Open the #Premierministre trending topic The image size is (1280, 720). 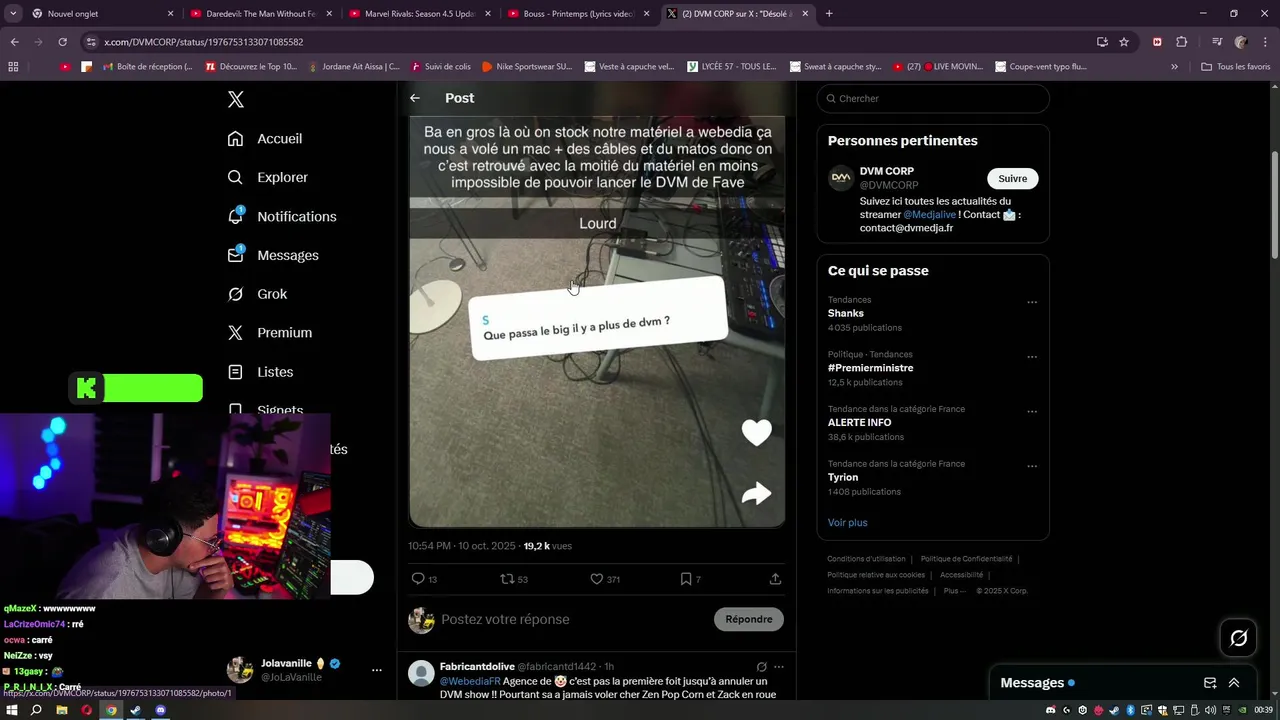tap(870, 368)
